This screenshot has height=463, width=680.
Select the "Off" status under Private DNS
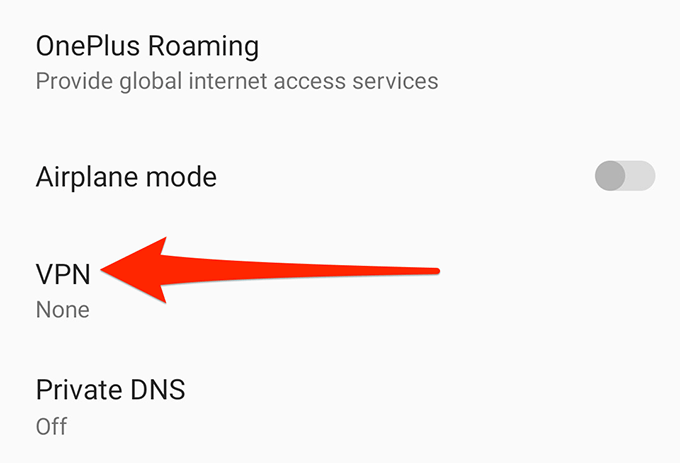click(x=51, y=427)
